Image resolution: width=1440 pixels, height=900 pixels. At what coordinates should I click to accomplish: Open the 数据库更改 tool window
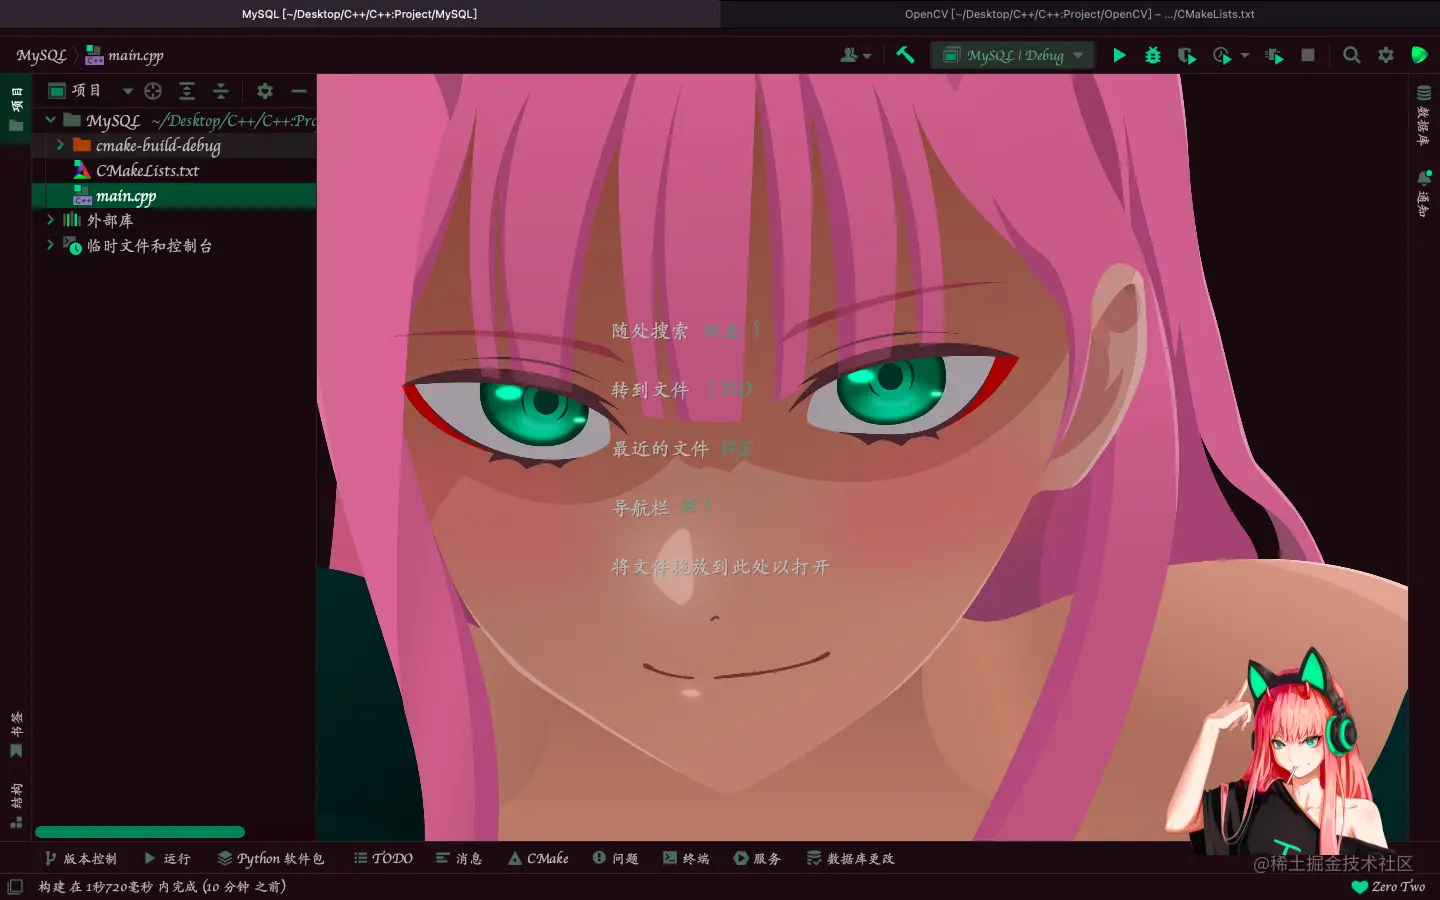click(850, 858)
